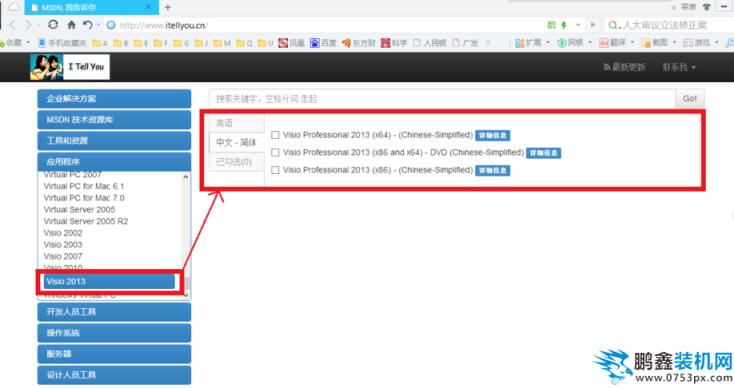Open the 游戏 games dropdown

(x=701, y=43)
